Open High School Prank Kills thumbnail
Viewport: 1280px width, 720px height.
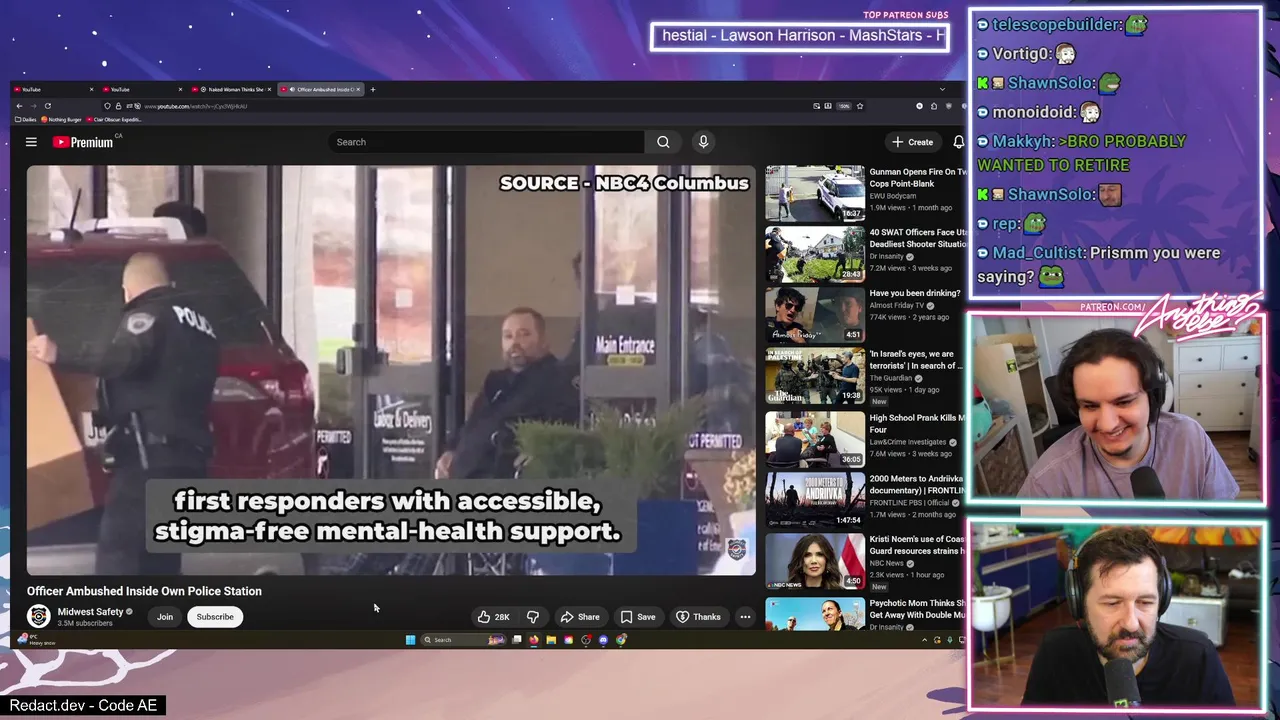[815, 438]
